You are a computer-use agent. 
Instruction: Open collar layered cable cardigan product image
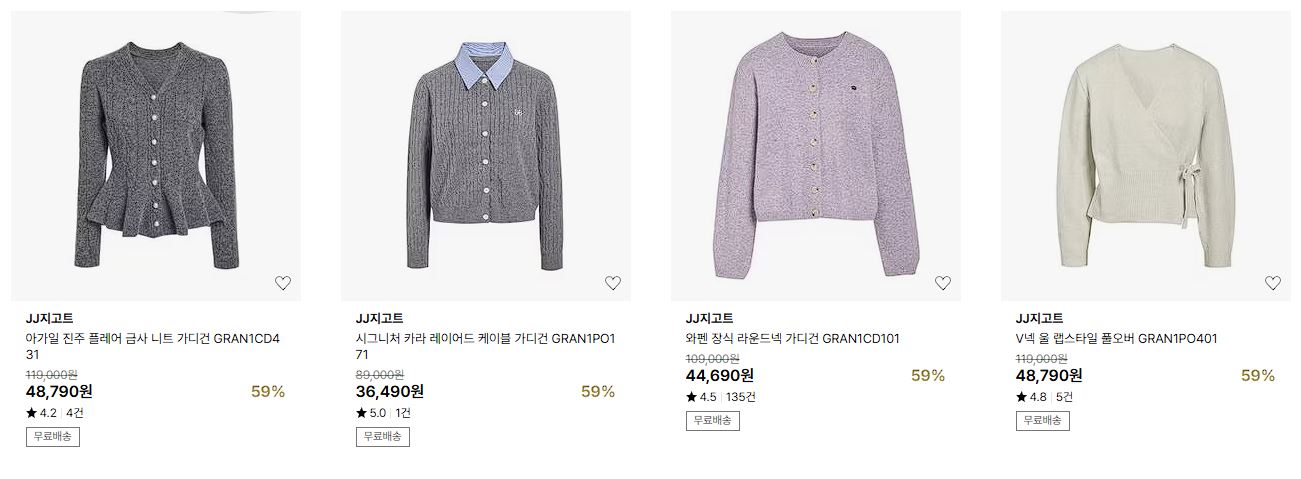(486, 156)
